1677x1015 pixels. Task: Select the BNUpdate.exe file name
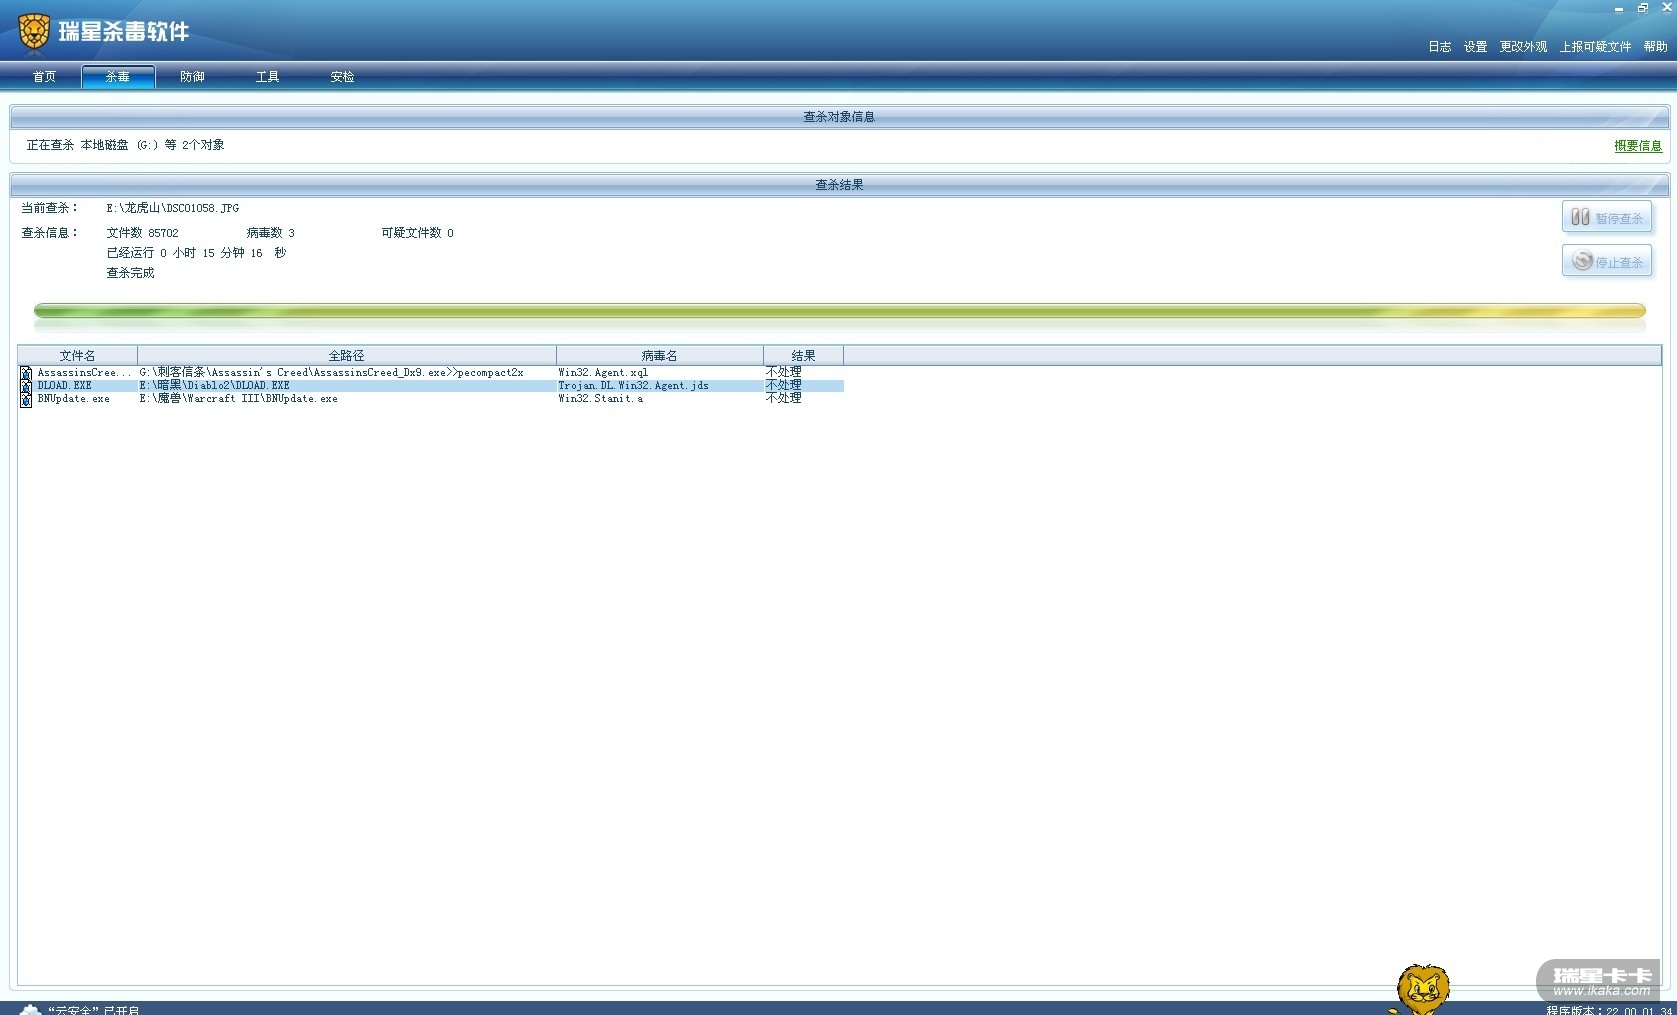point(73,399)
